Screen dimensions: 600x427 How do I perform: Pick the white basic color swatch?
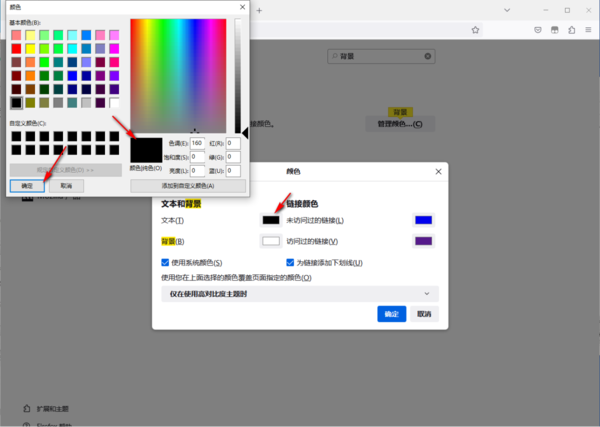click(114, 102)
